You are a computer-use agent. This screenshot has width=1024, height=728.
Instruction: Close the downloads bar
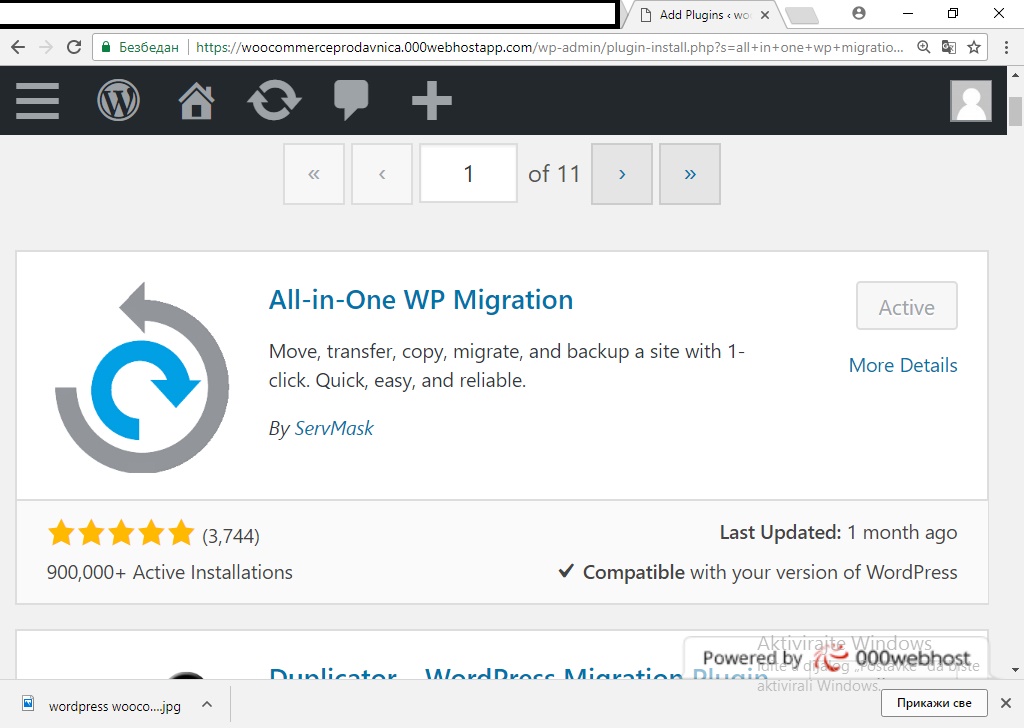click(1006, 703)
